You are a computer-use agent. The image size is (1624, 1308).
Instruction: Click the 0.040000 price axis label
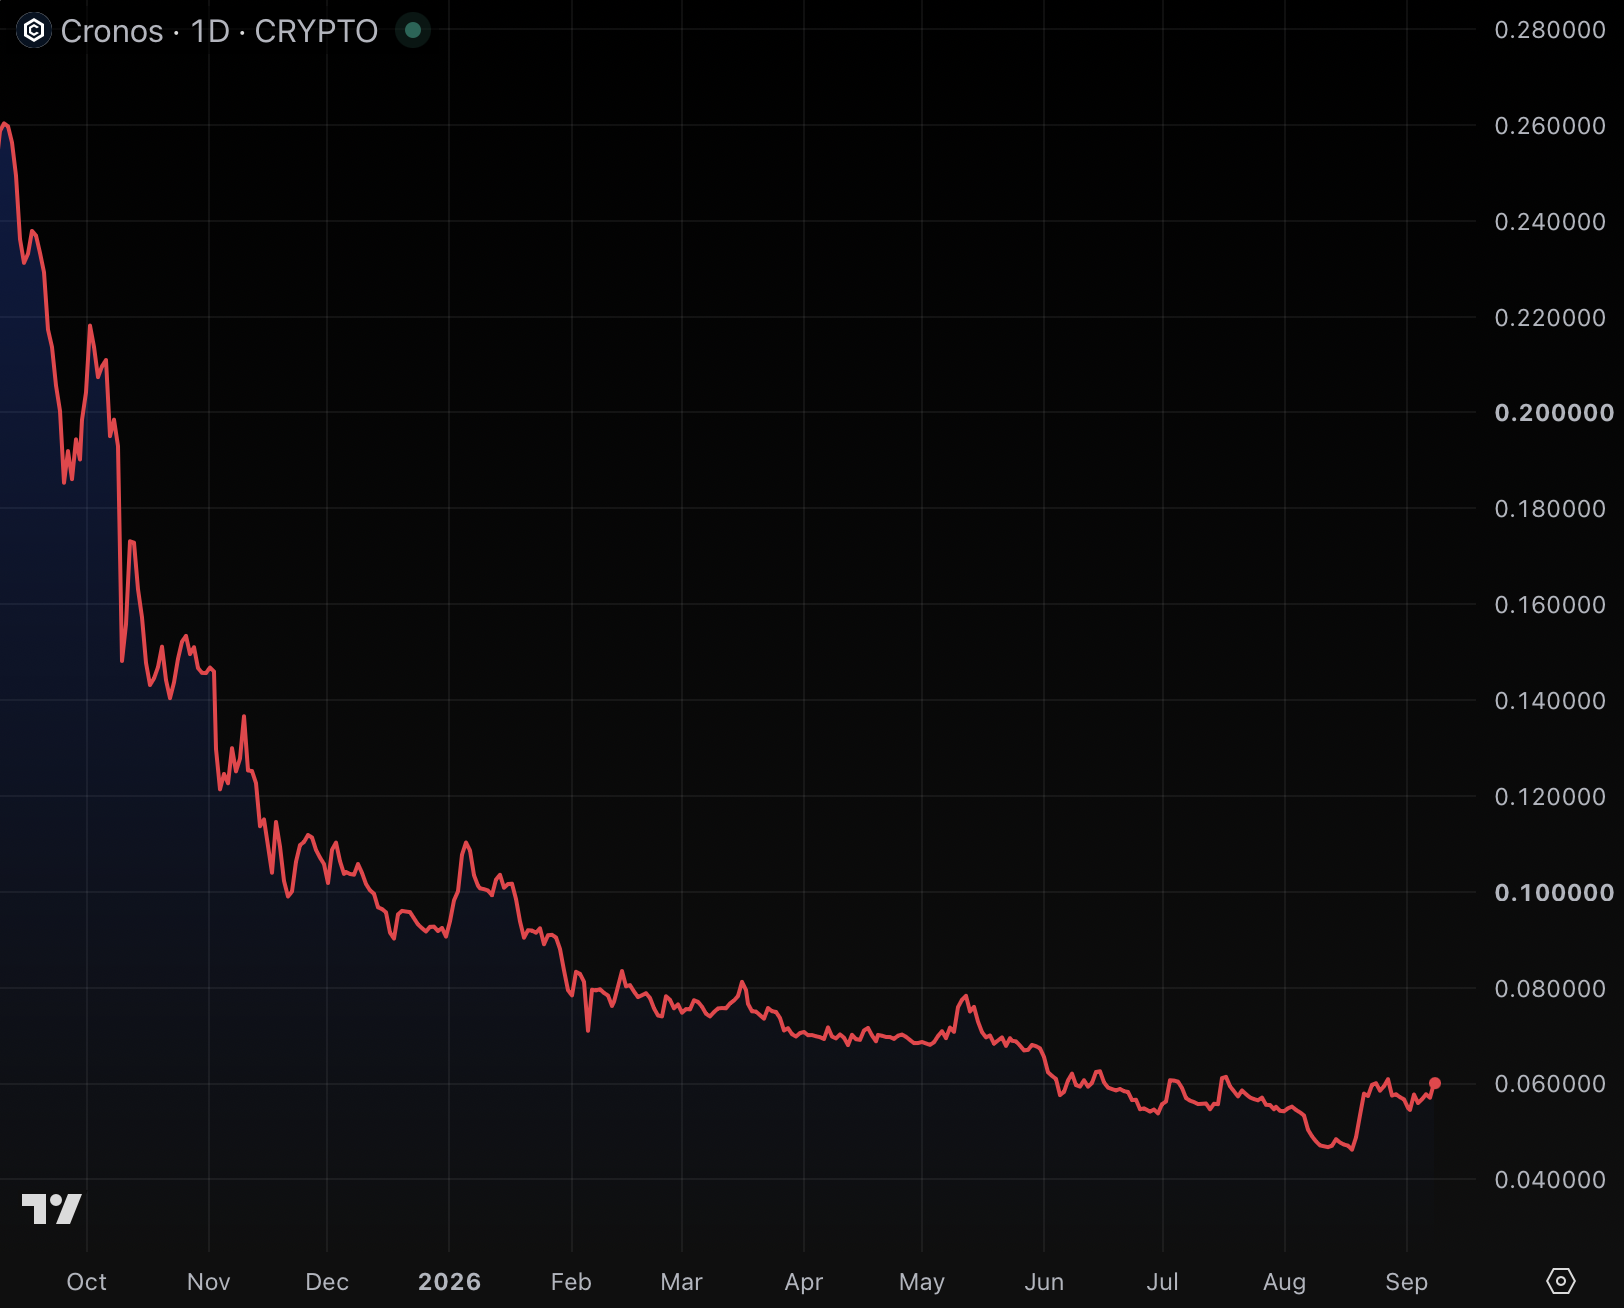pyautogui.click(x=1550, y=1180)
